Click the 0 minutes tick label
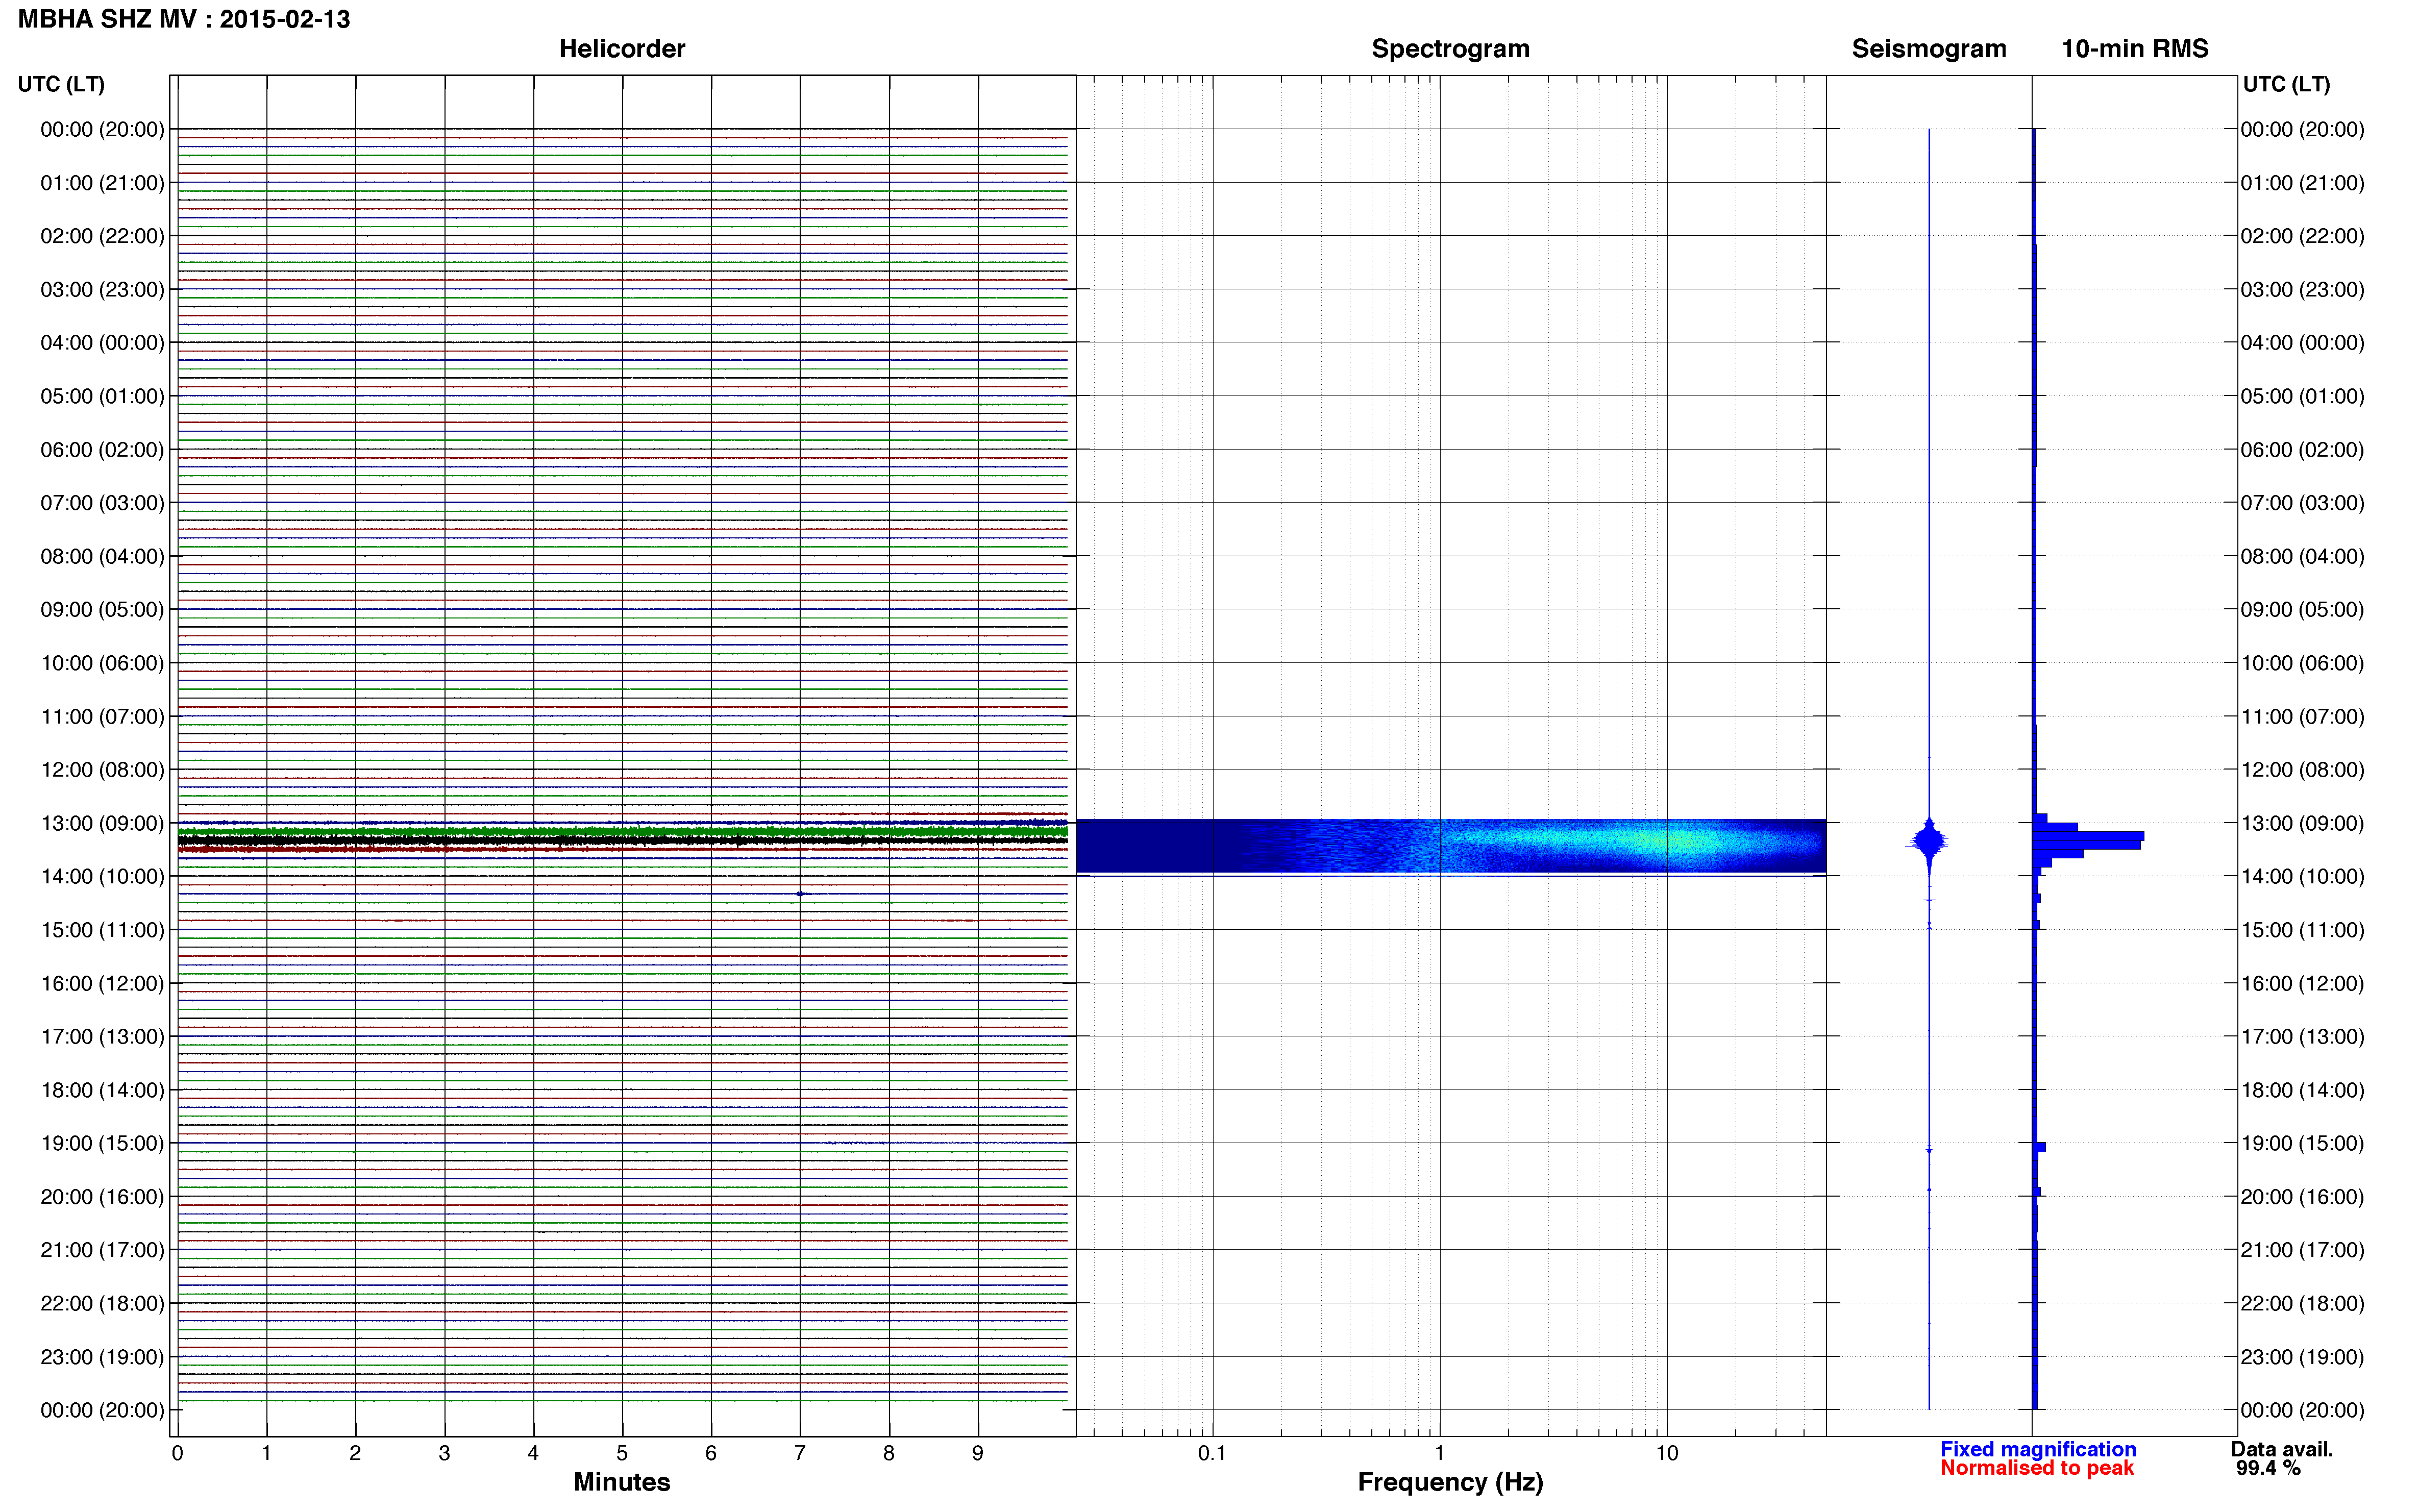 pos(177,1453)
